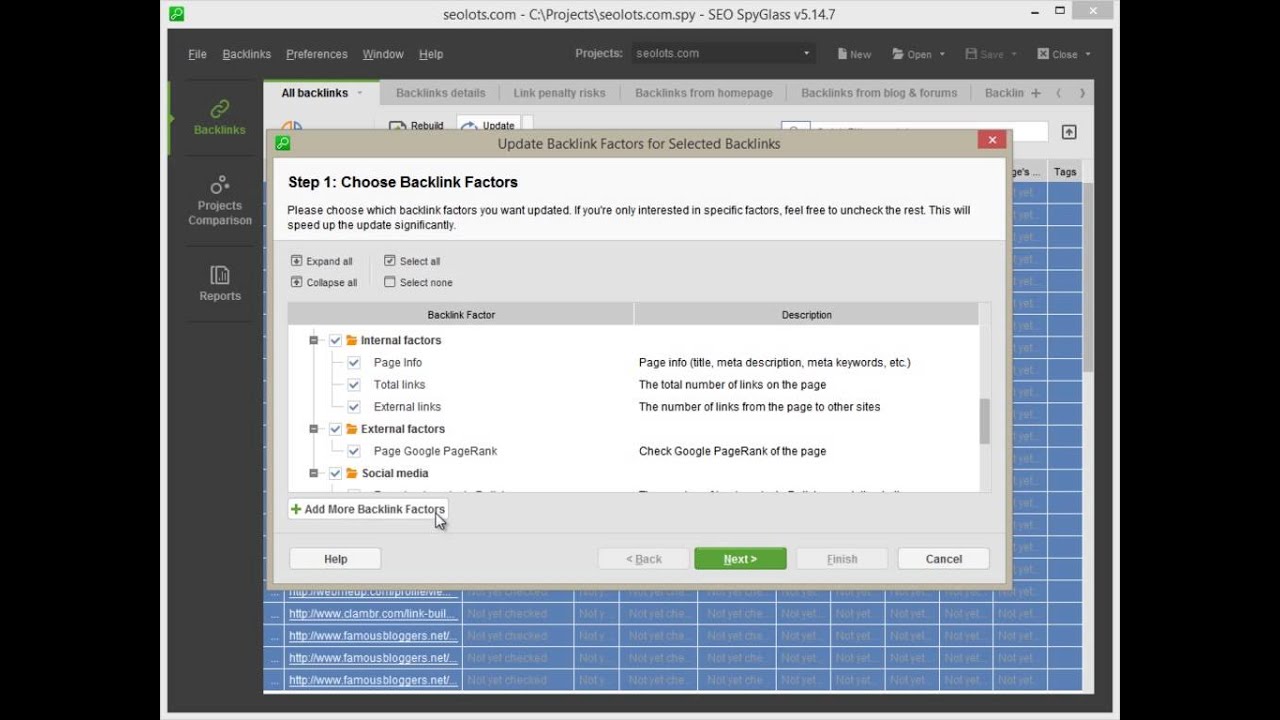The image size is (1280, 720).
Task: Open the clambr.com link-build backlink URL
Action: pyautogui.click(x=373, y=614)
